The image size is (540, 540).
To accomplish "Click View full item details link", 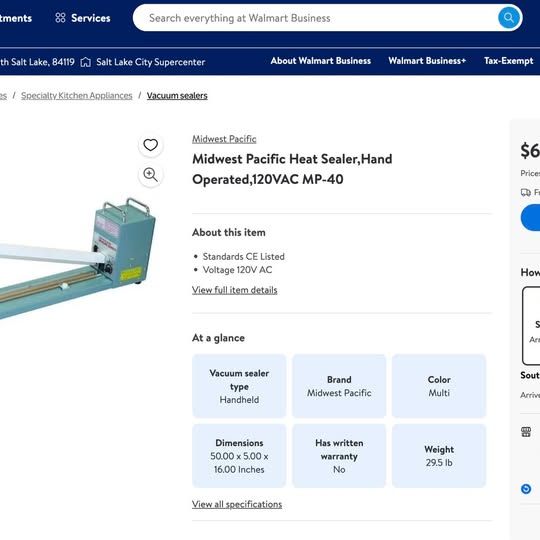I will click(235, 290).
